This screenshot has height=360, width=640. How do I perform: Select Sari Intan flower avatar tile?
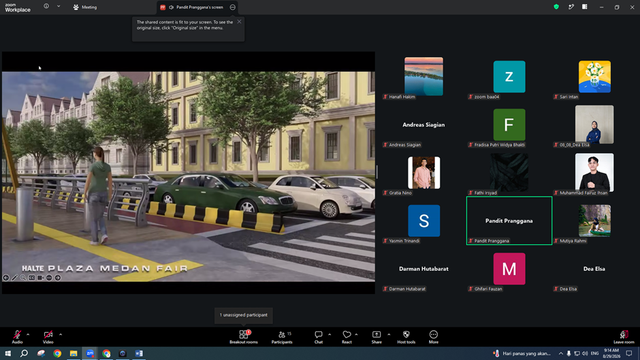click(x=594, y=77)
